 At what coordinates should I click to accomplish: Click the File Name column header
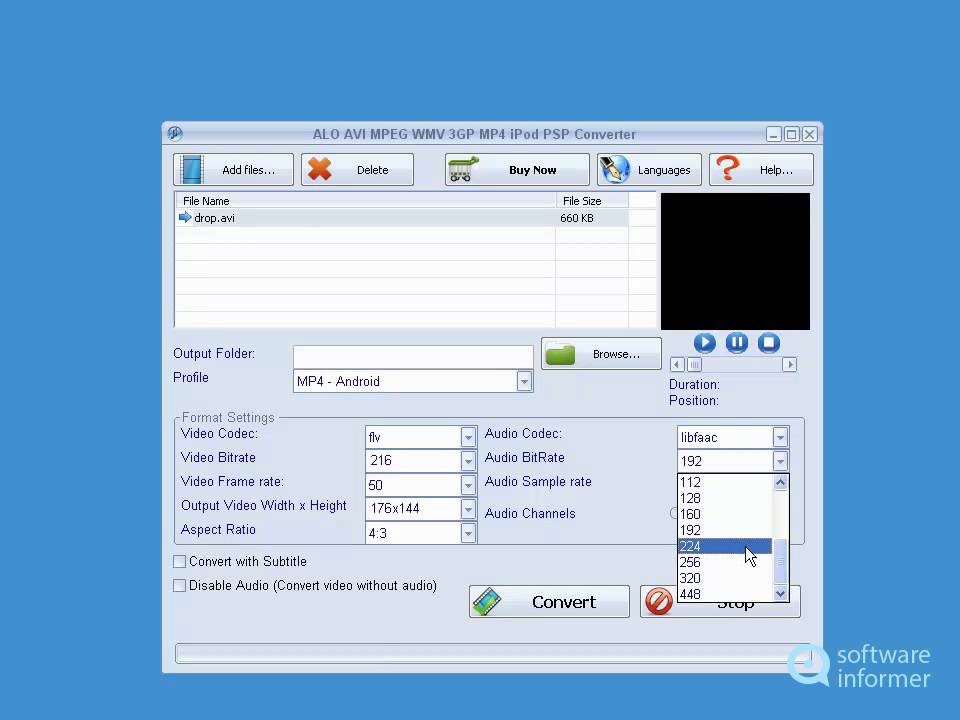[x=366, y=201]
